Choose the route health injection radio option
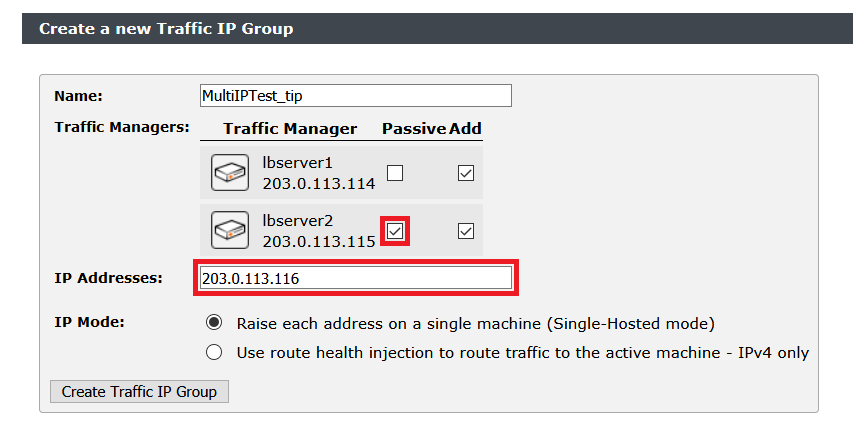Viewport: 853px width, 438px height. tap(213, 352)
